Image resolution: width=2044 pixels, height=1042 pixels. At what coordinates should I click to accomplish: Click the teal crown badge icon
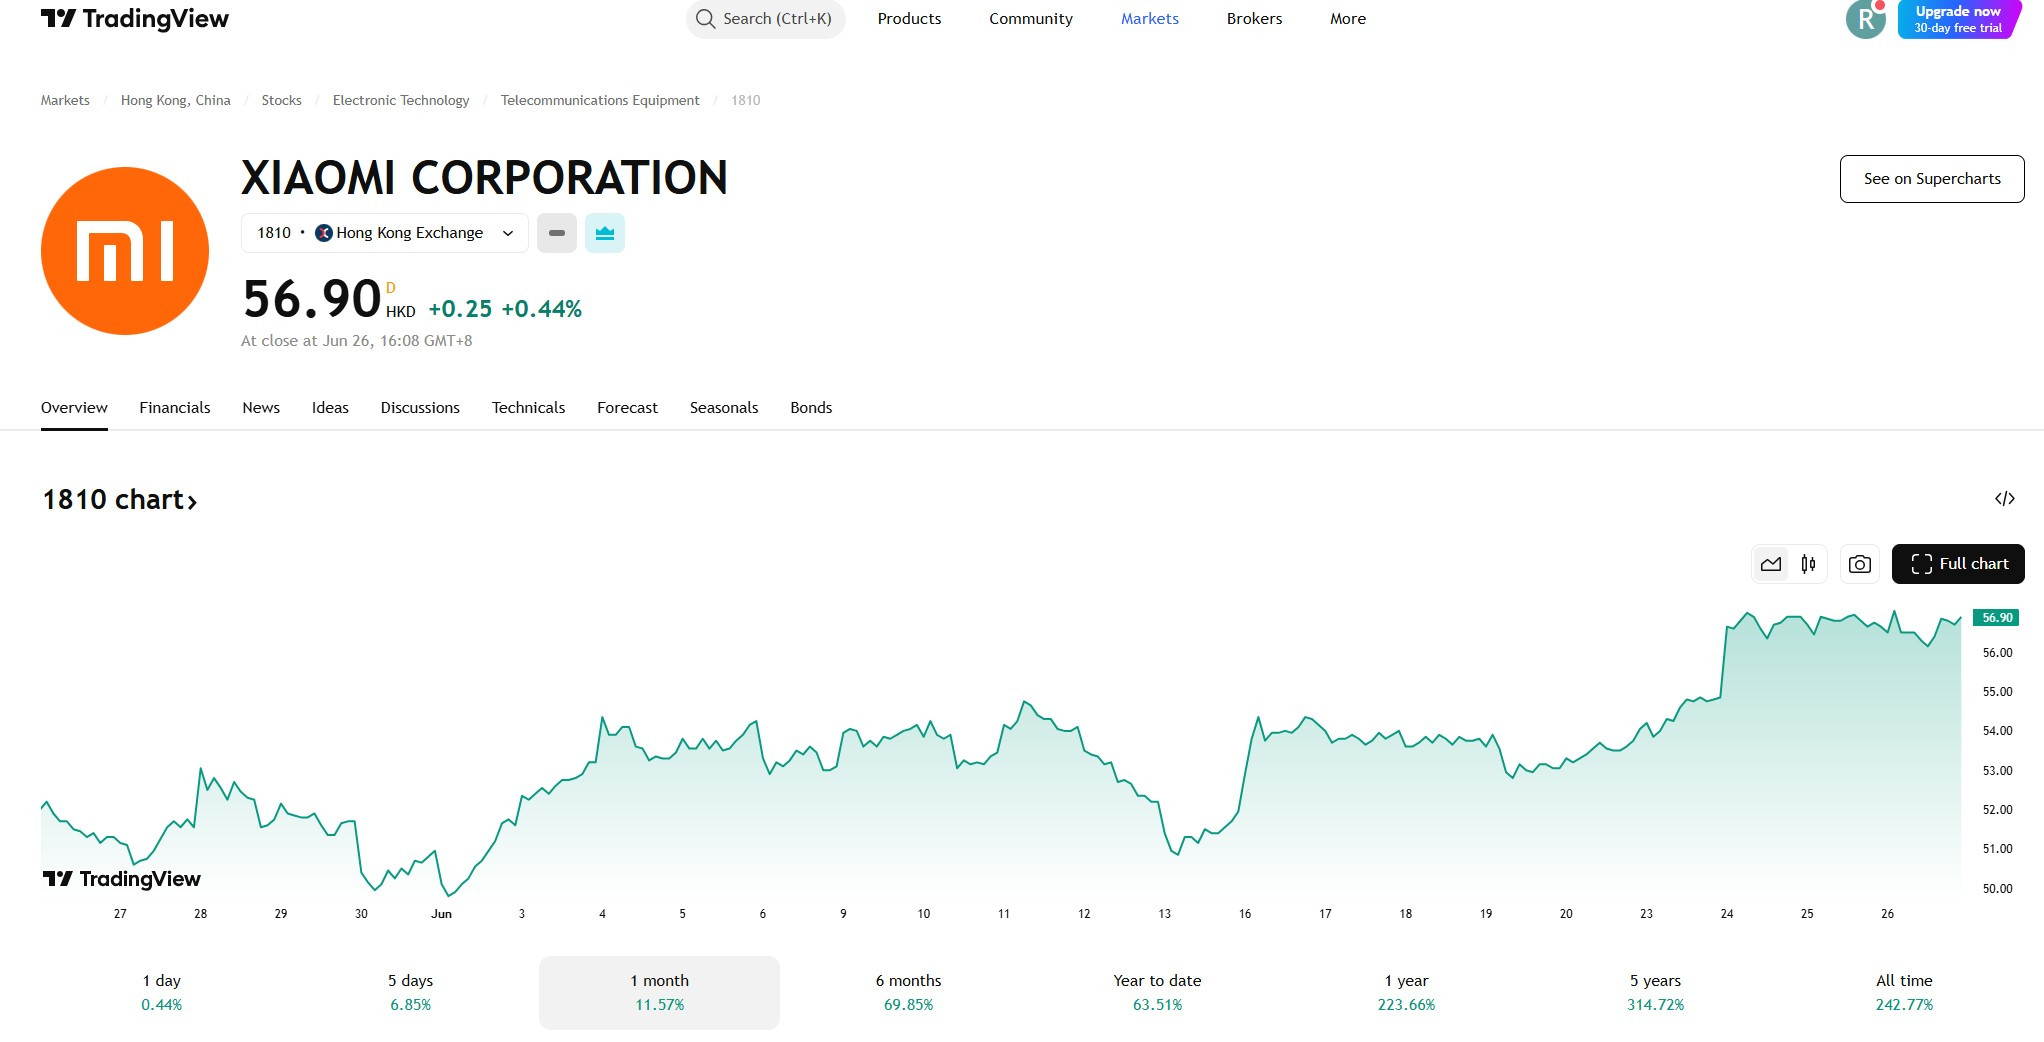[605, 233]
